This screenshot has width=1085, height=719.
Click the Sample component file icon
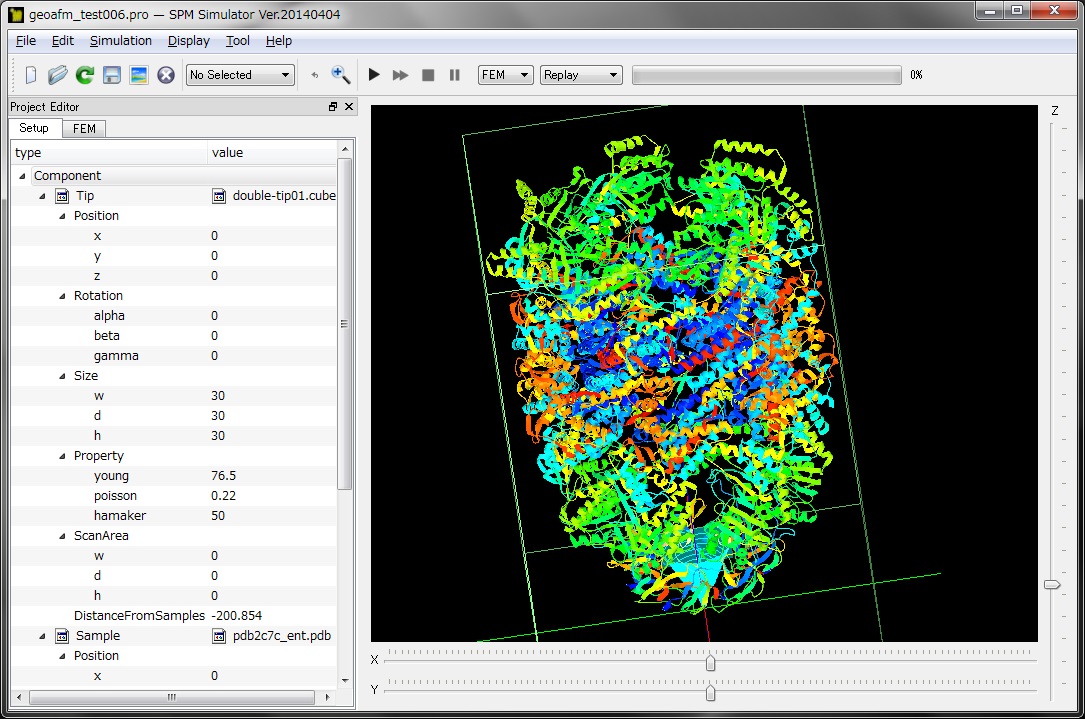coord(62,635)
